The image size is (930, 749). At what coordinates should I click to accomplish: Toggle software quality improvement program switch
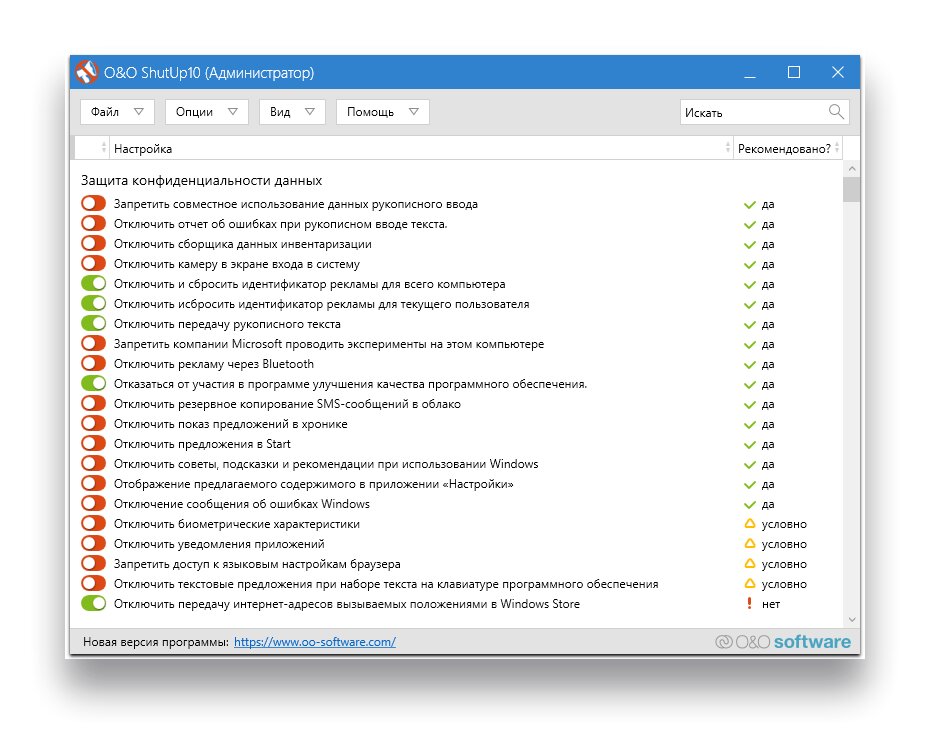(x=93, y=384)
